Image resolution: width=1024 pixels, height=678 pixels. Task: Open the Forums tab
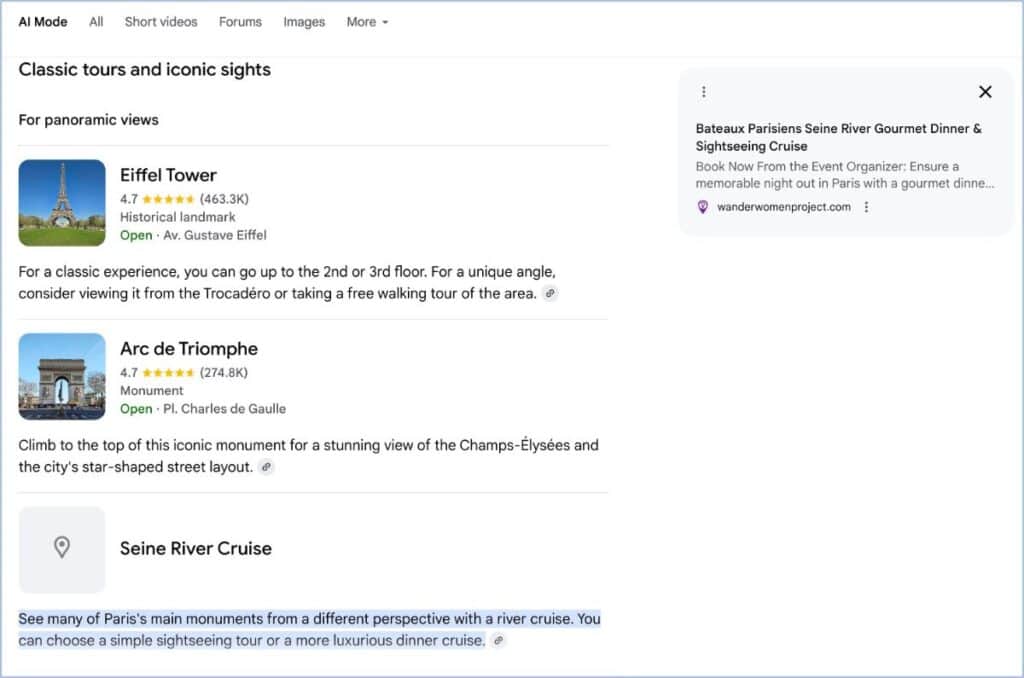pyautogui.click(x=240, y=22)
